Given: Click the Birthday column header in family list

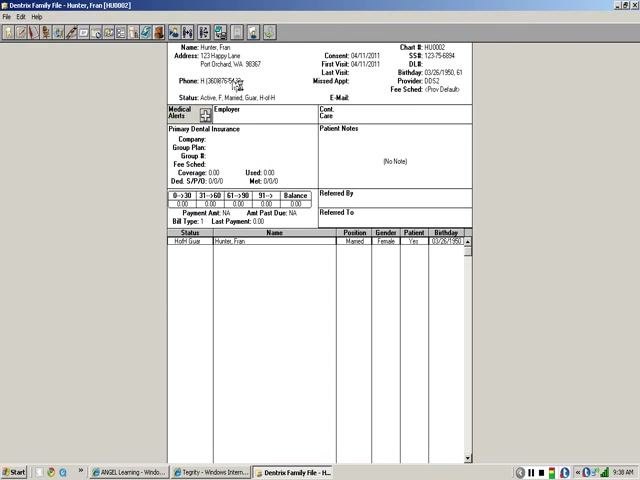Looking at the screenshot, I should pos(446,233).
